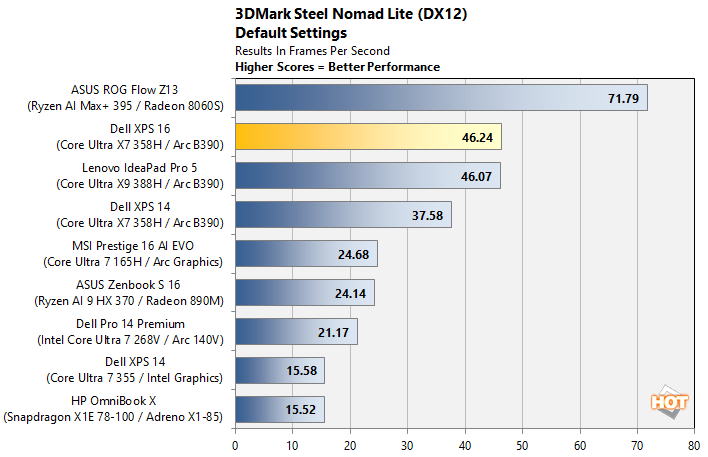Click the 15.52 score value
Screen dimensions: 708x457
(x=300, y=410)
